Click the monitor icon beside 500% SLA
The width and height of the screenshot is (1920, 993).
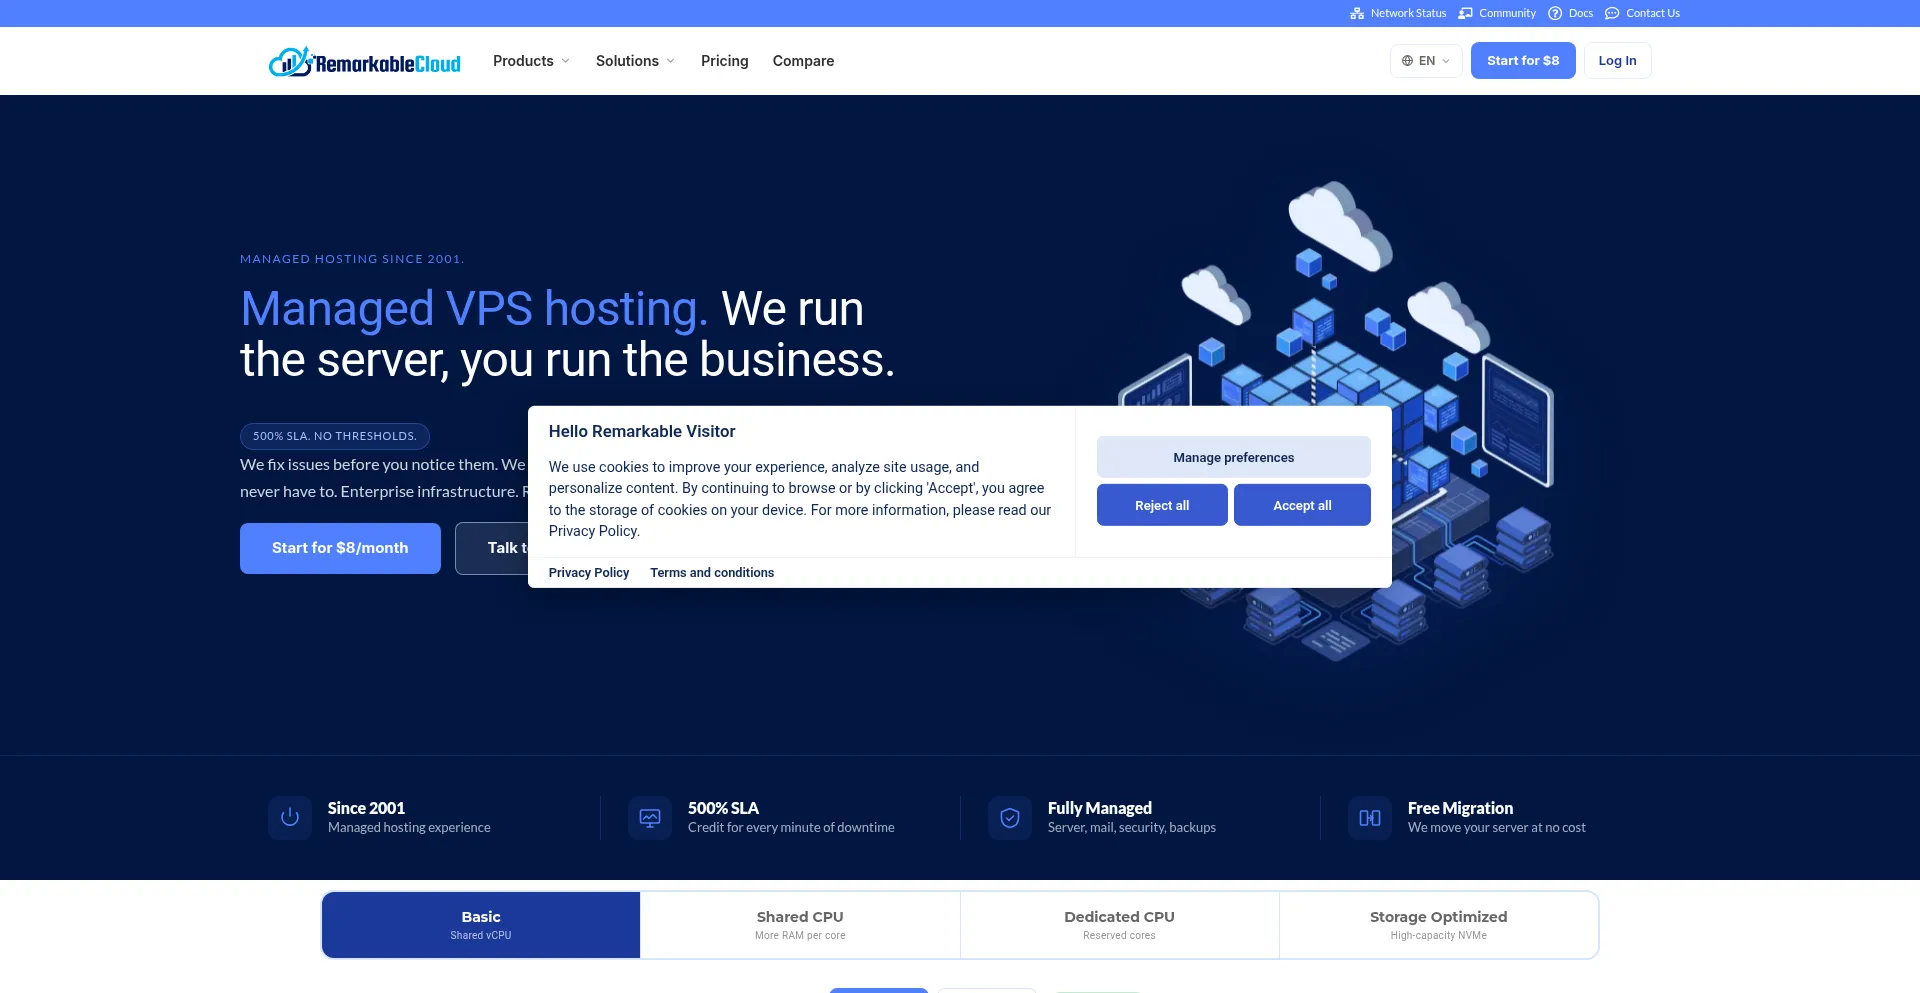tap(650, 818)
